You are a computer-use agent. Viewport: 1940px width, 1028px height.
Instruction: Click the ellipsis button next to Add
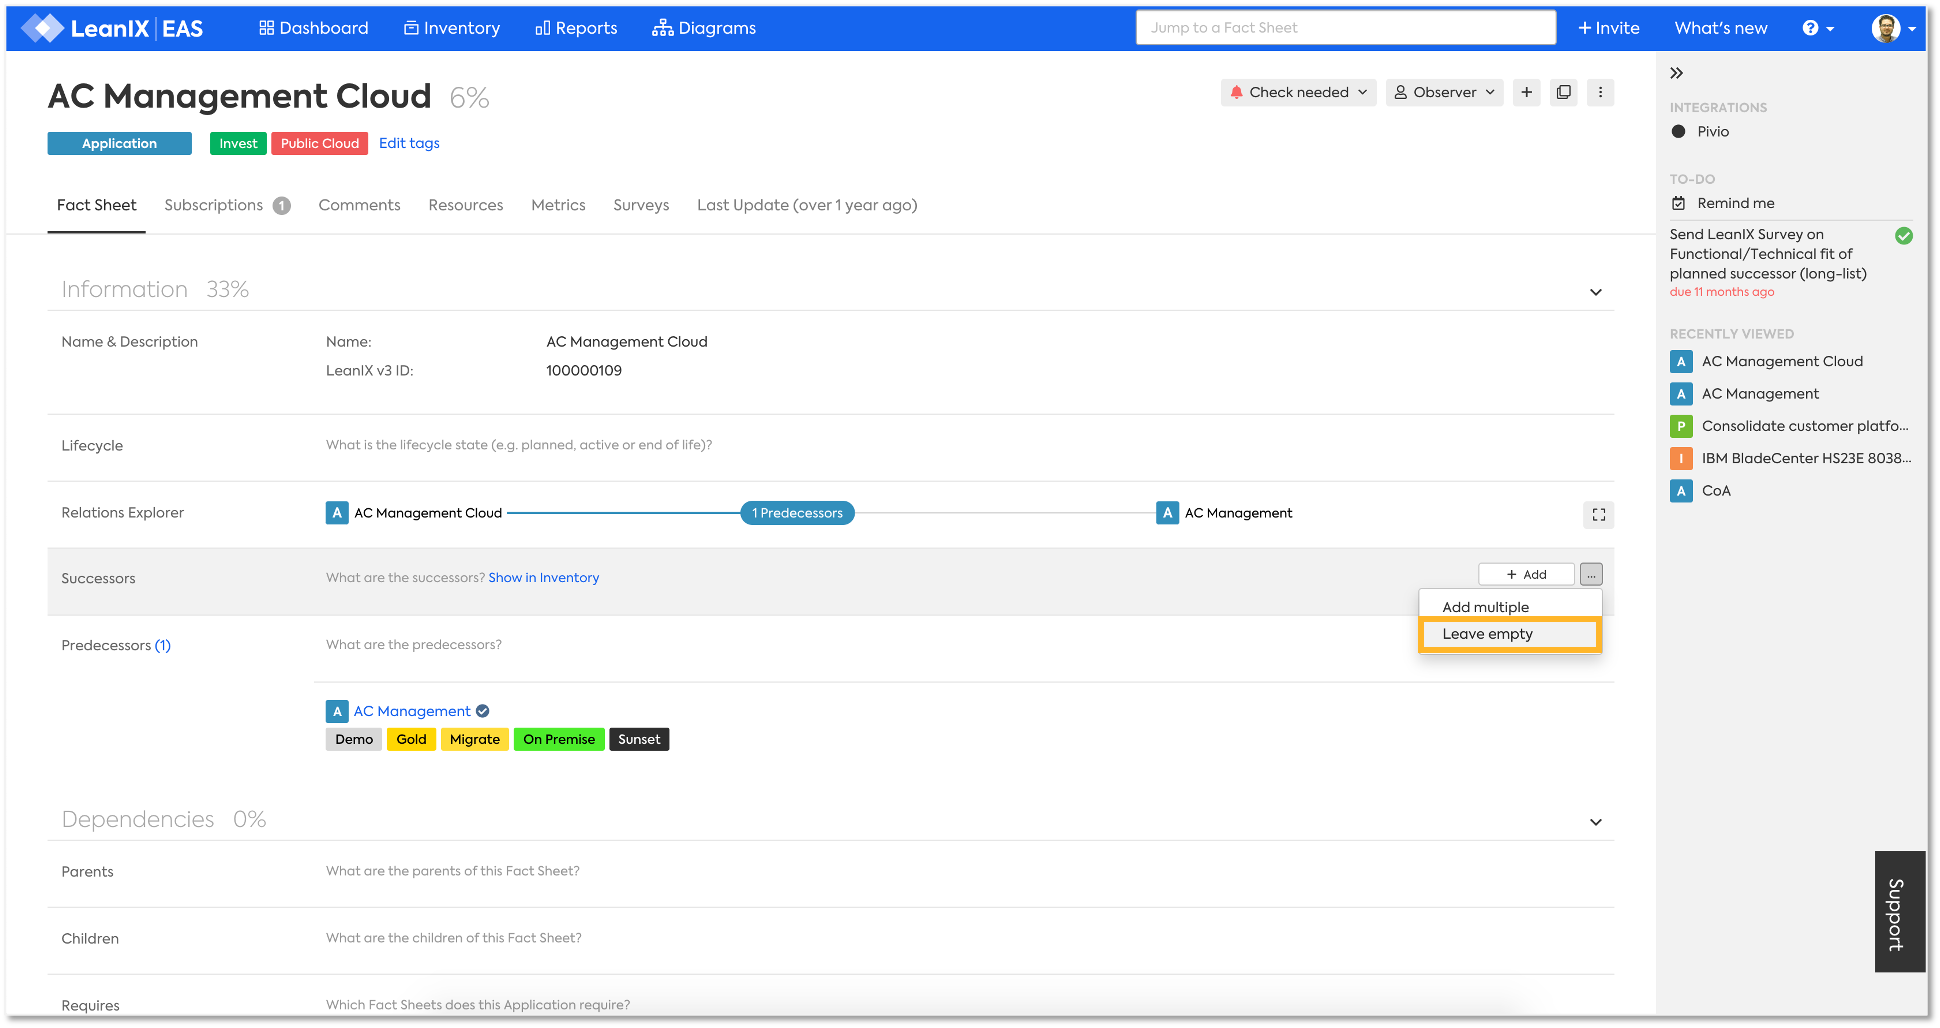click(x=1591, y=574)
